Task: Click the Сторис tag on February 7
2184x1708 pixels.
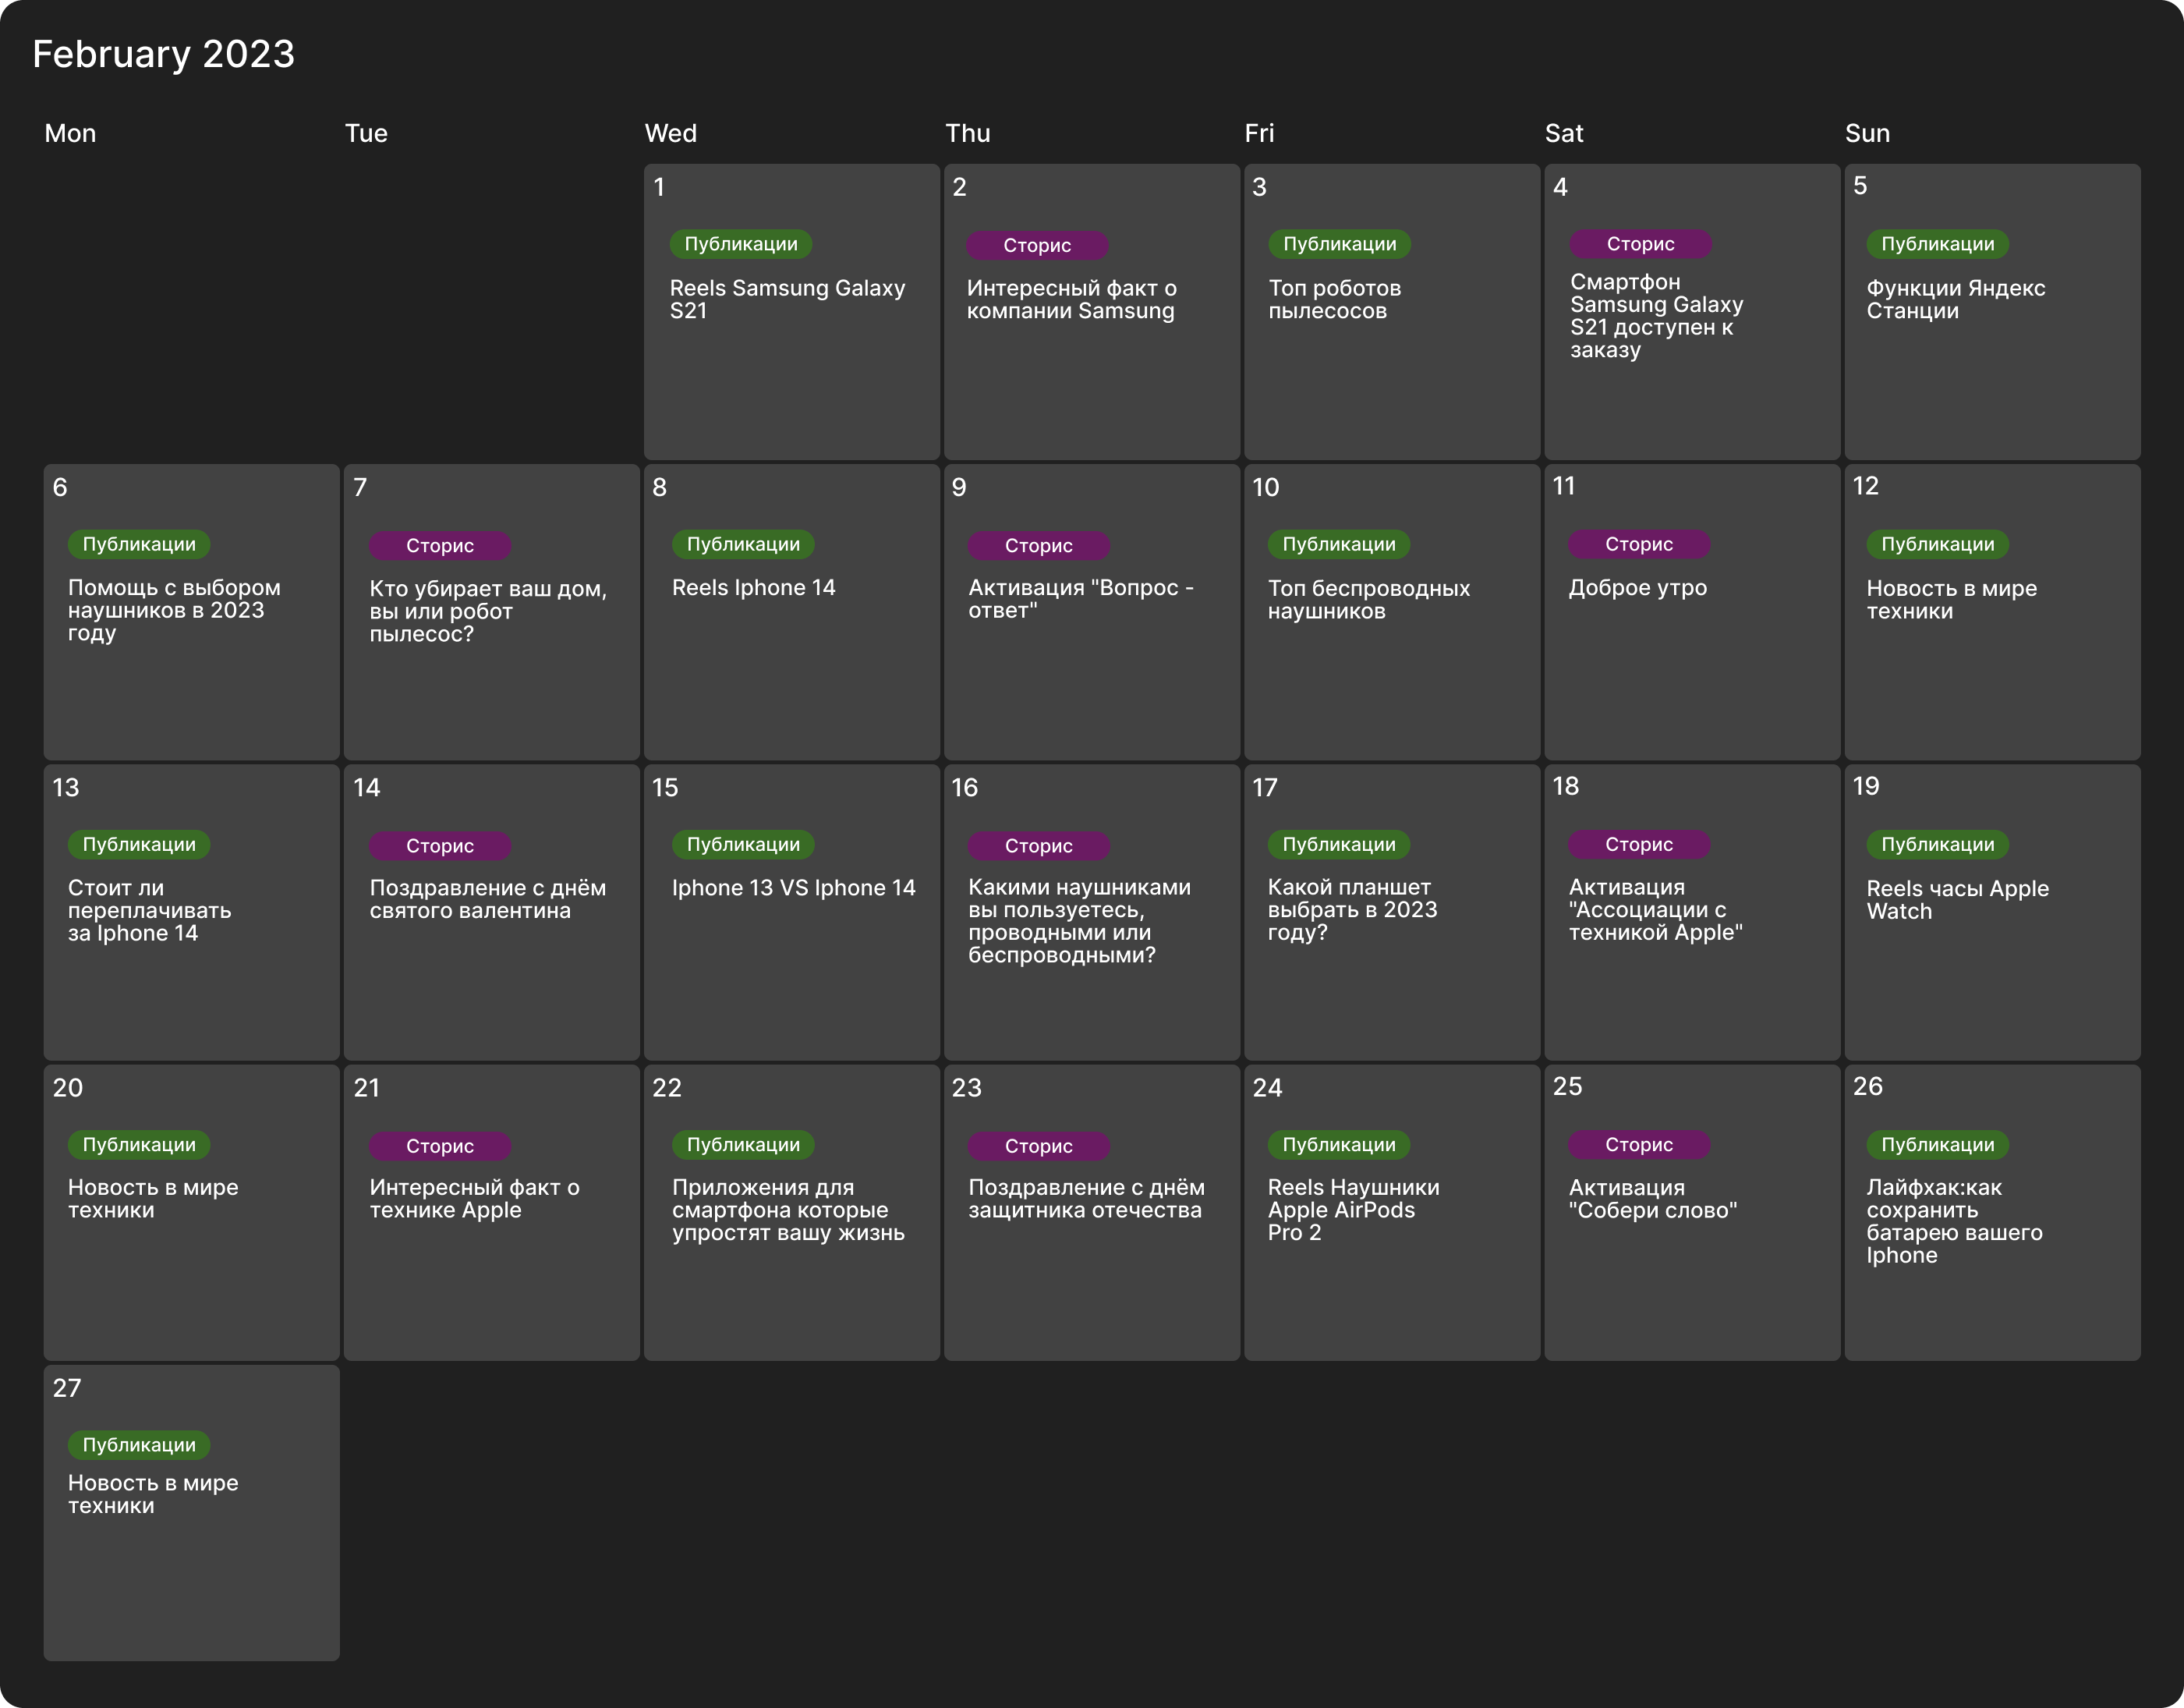Action: pos(440,546)
